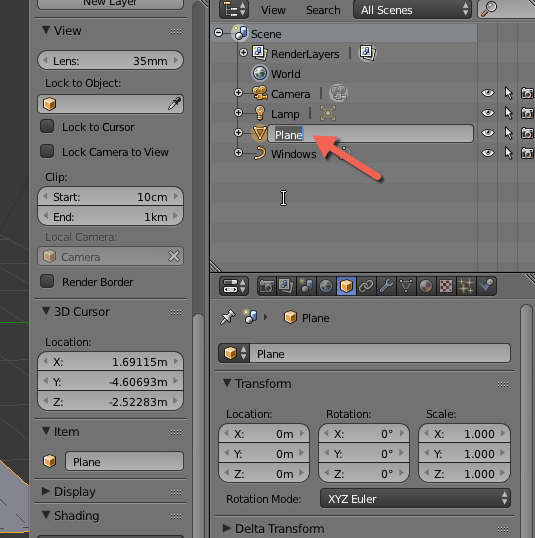Screen dimensions: 535x538
Task: Click the scene icon in properties breadcrumb
Action: [251, 317]
